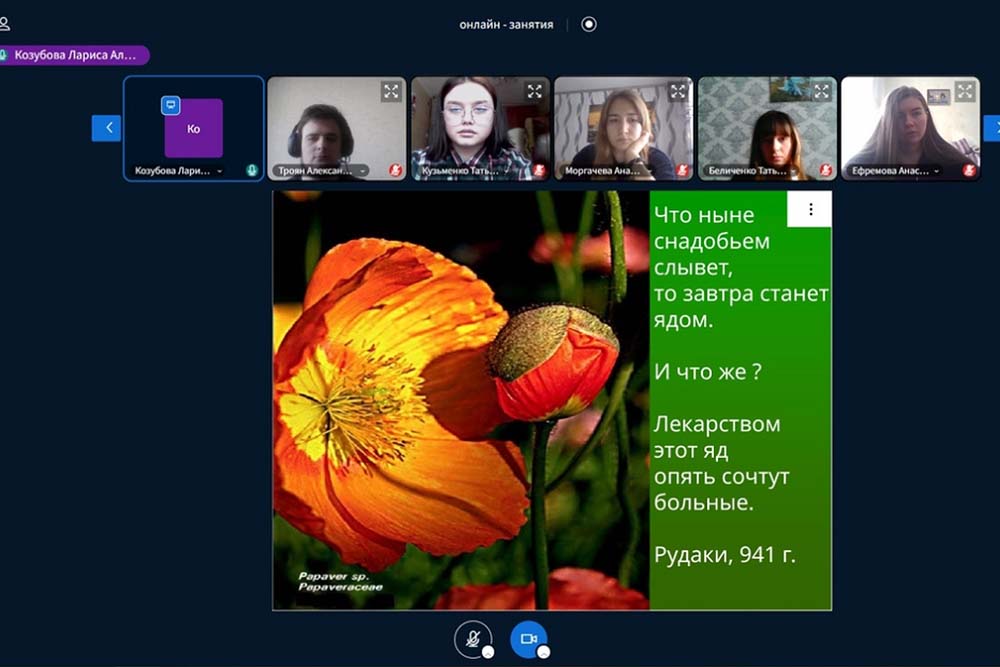Click presenter screen icon on Козубова's tile

pyautogui.click(x=171, y=106)
